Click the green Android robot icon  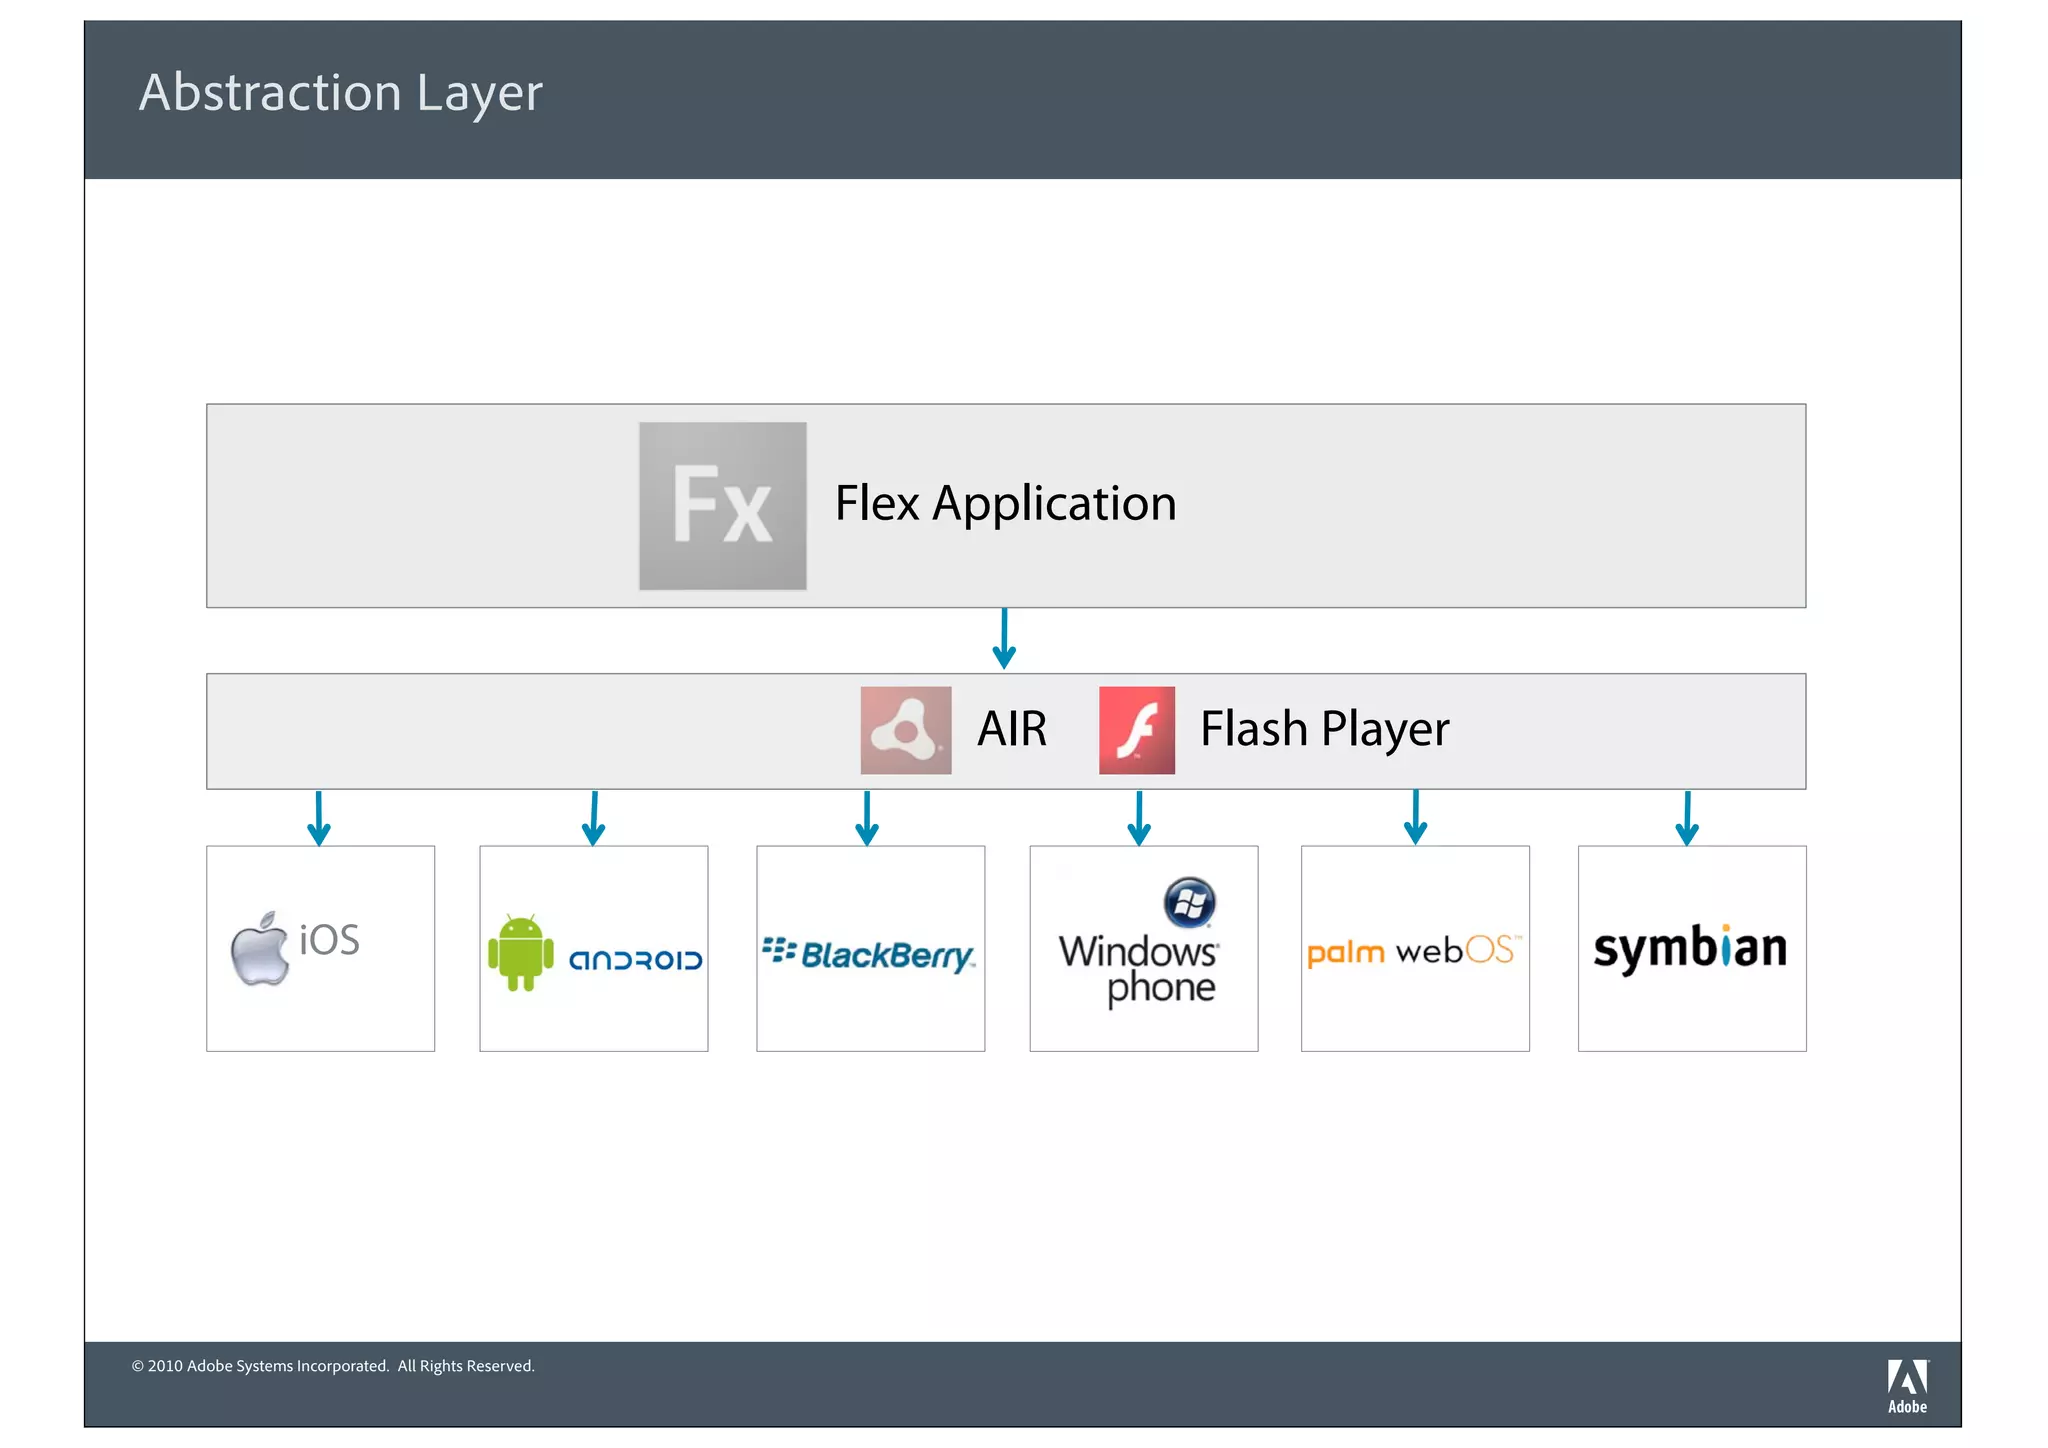[x=520, y=952]
